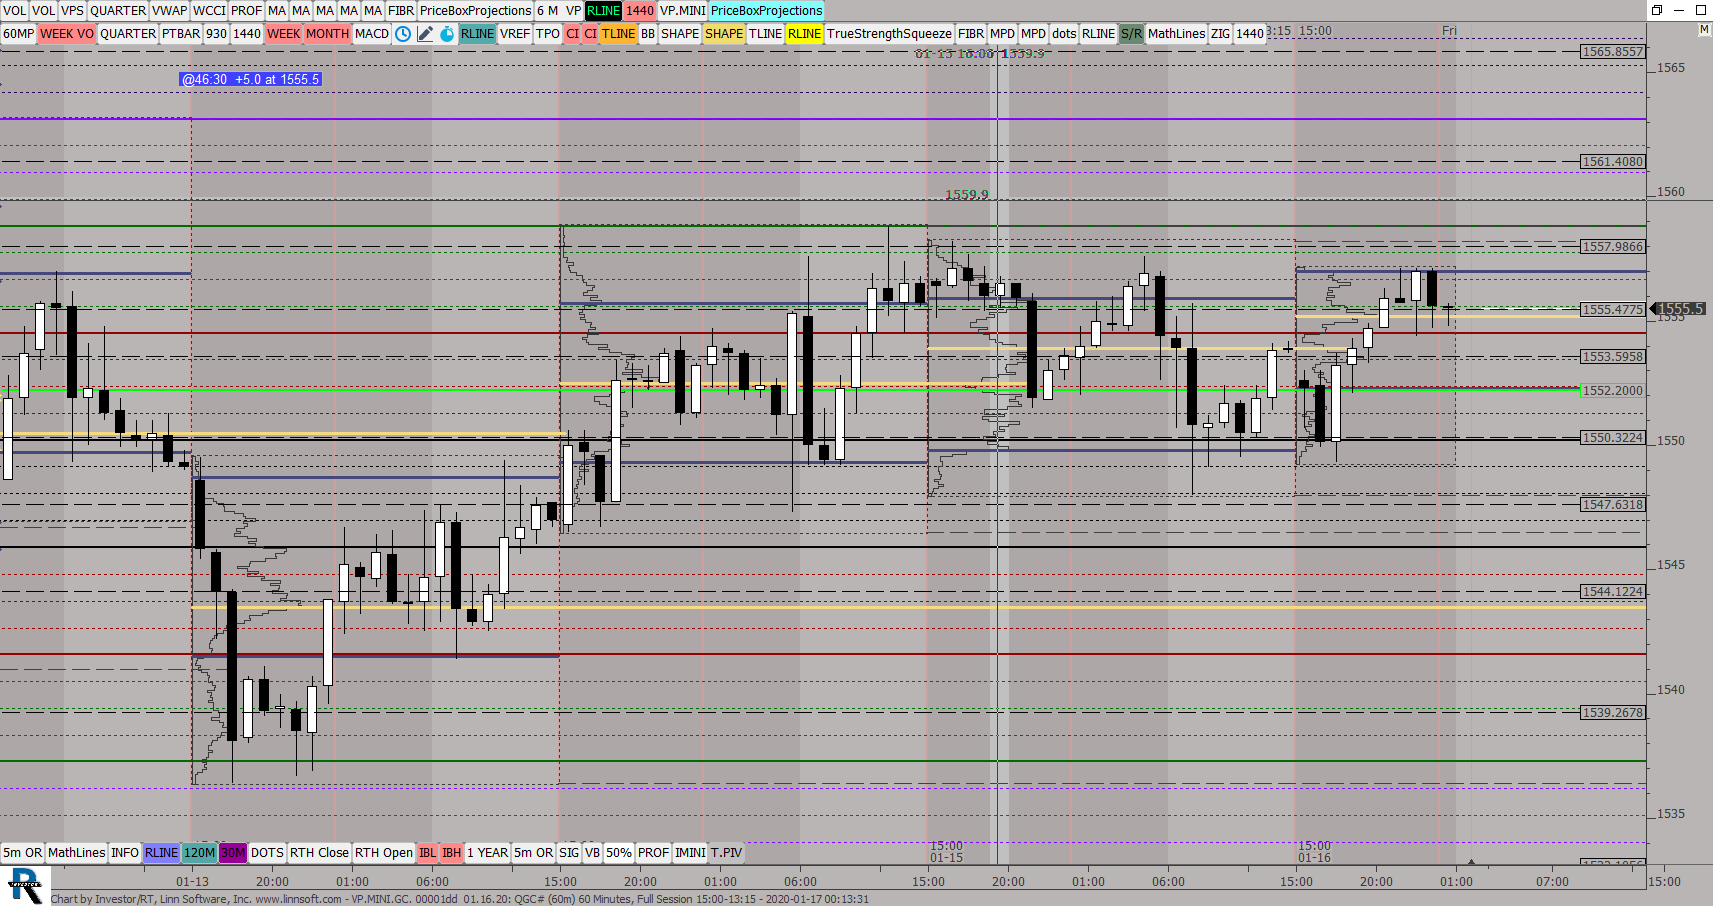
Task: Click the 6 M period button
Action: [x=547, y=11]
